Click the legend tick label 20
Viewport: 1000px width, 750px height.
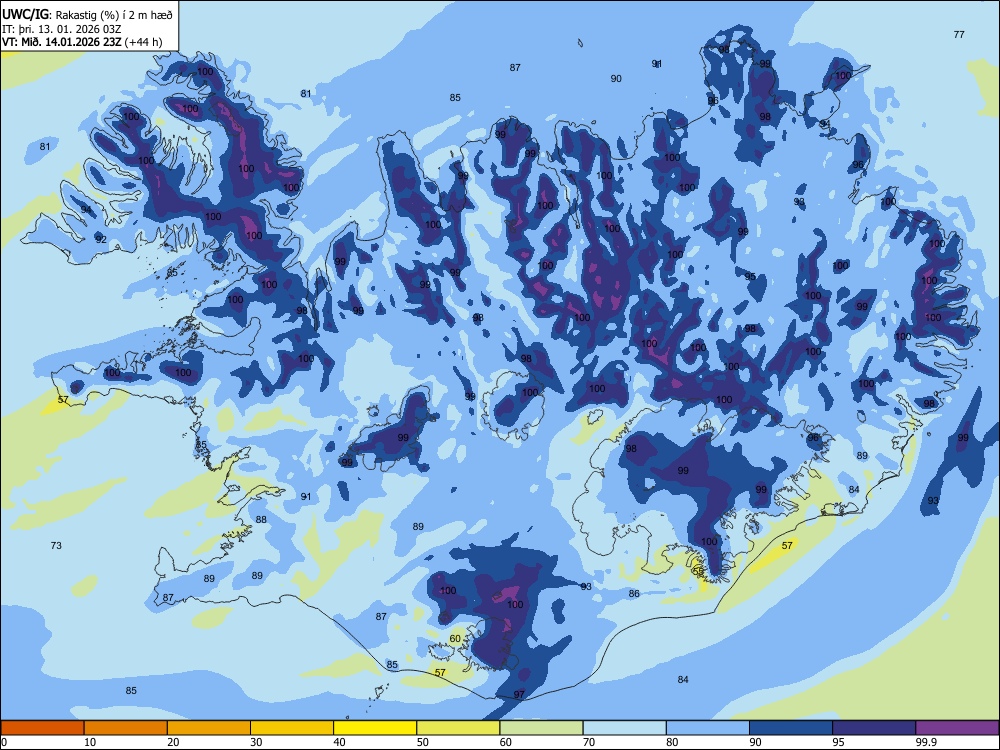(173, 742)
